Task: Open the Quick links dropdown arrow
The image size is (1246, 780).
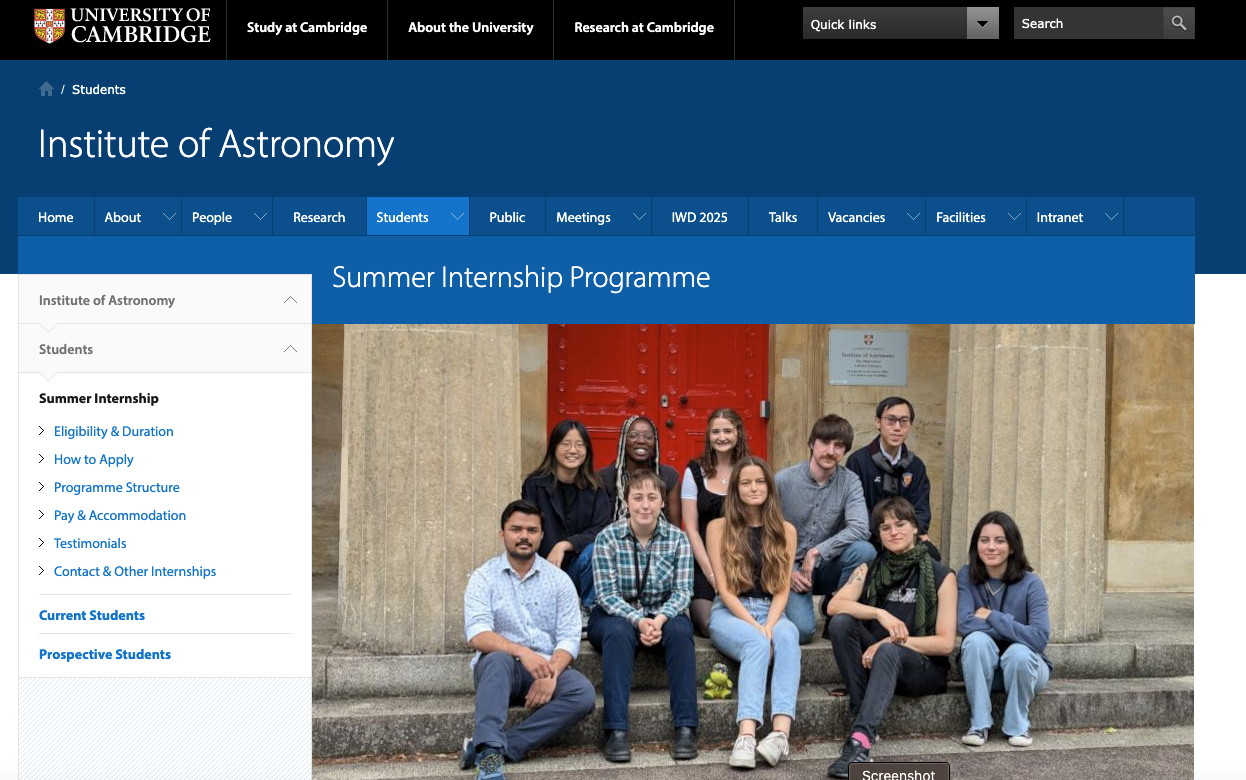Action: (983, 24)
